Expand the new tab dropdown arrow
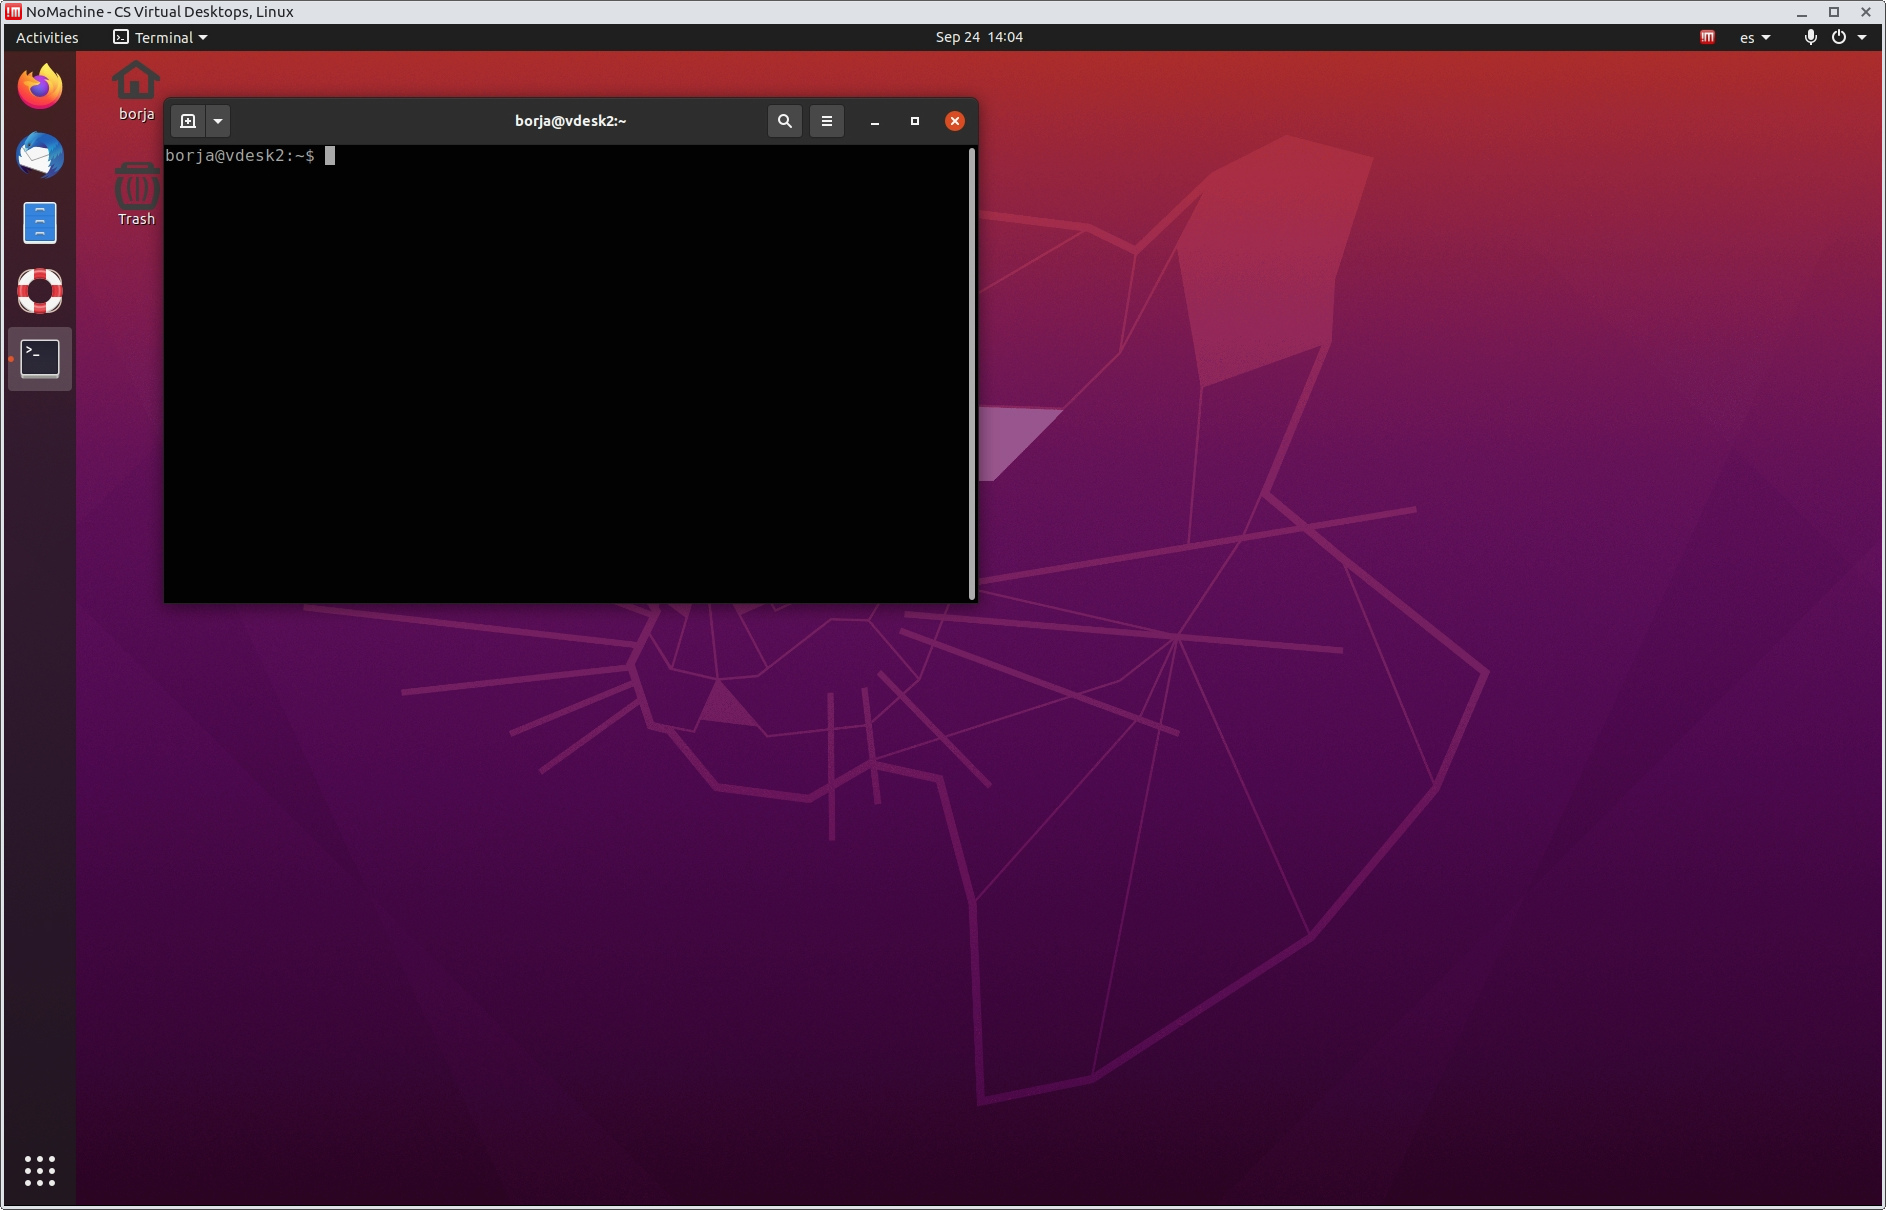The width and height of the screenshot is (1886, 1210). (218, 121)
